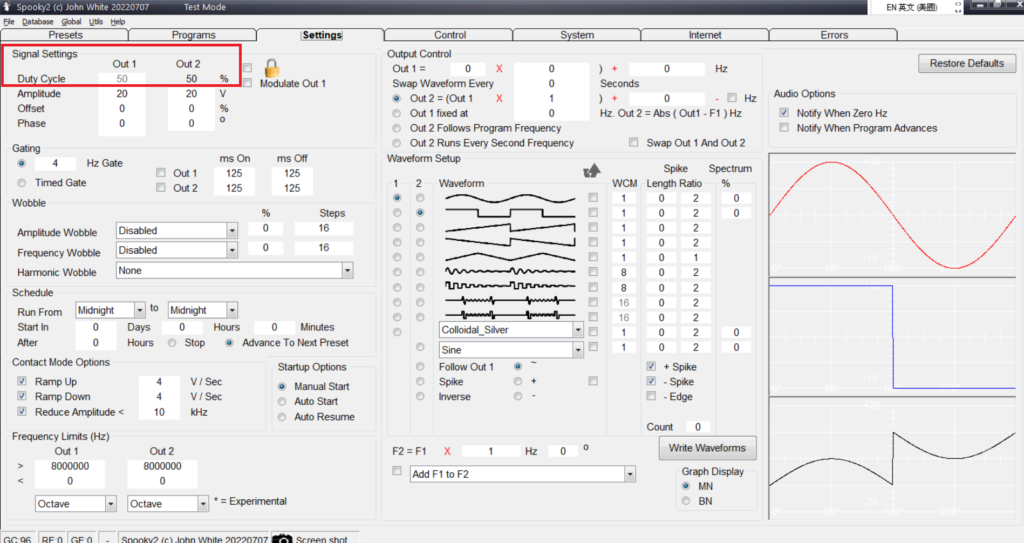Screen dimensions: 1024x543
Task: Select the sine waveform graphic
Action: pyautogui.click(x=510, y=198)
